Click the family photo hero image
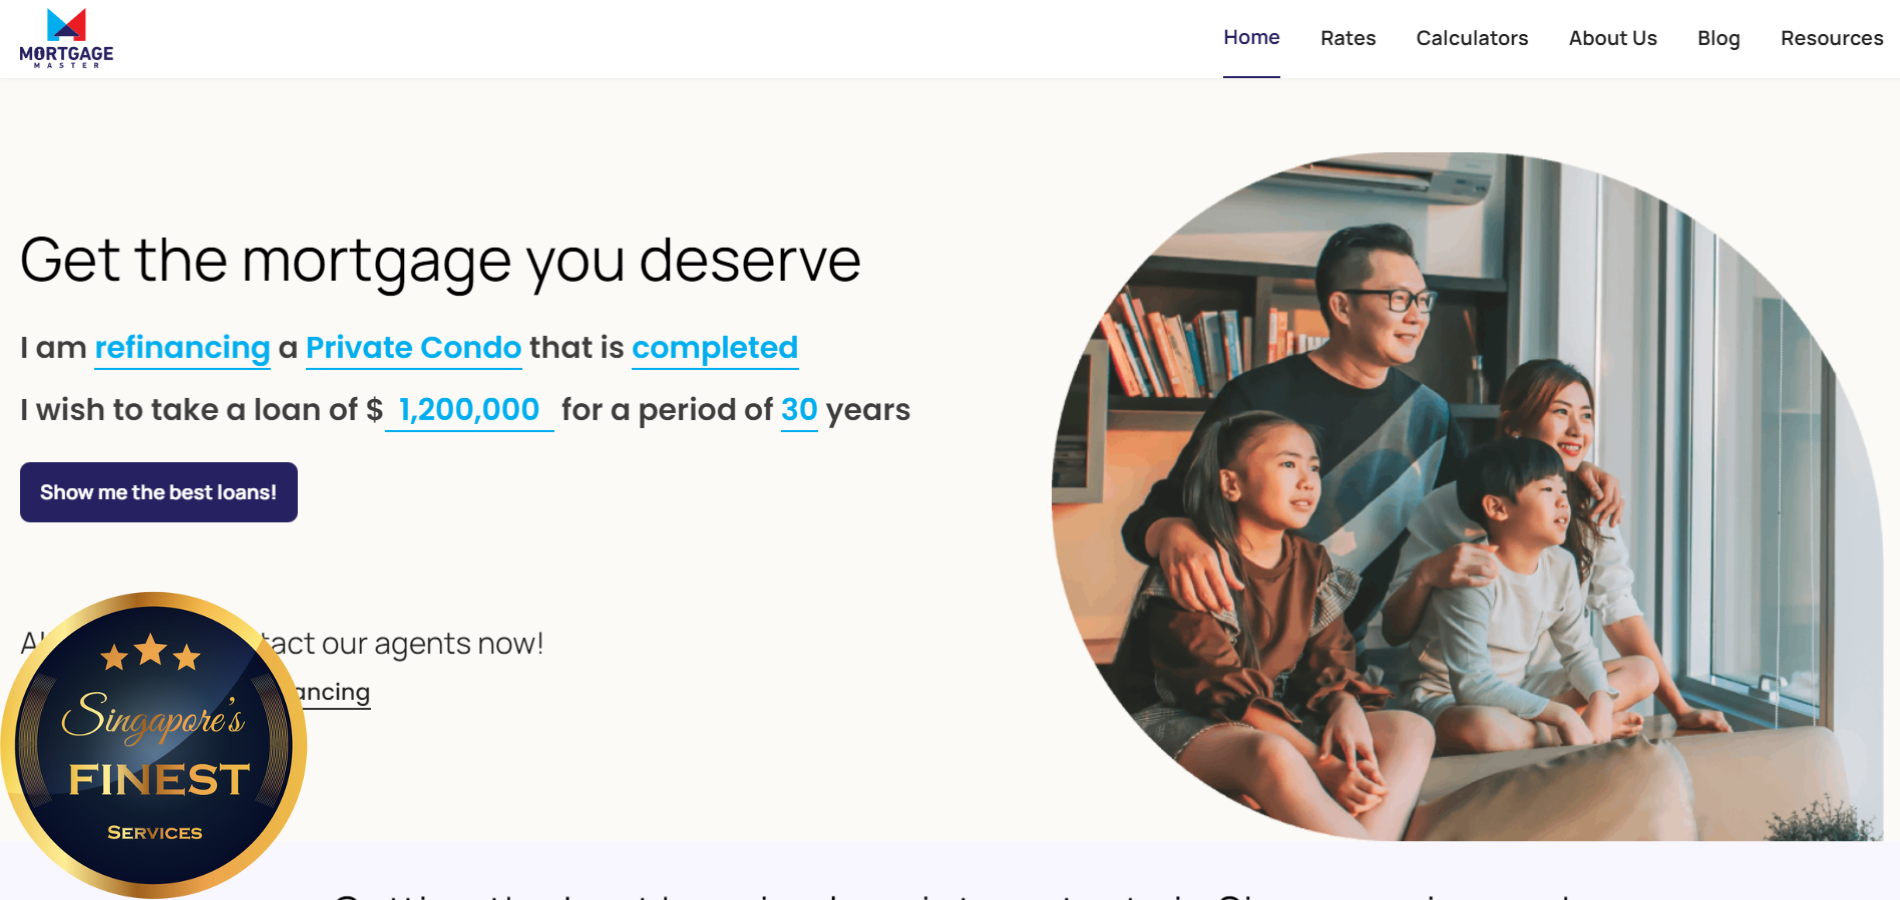This screenshot has width=1900, height=900. (1466, 500)
